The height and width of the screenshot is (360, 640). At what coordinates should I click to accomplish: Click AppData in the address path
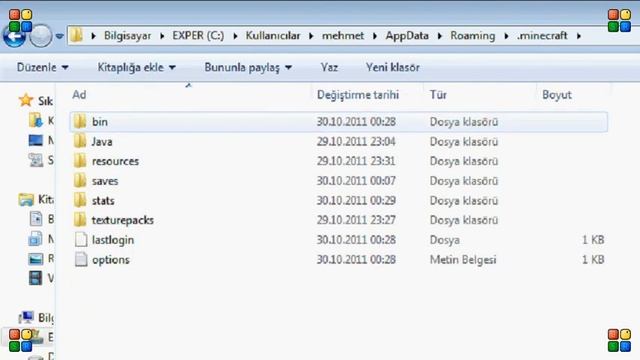pyautogui.click(x=407, y=36)
